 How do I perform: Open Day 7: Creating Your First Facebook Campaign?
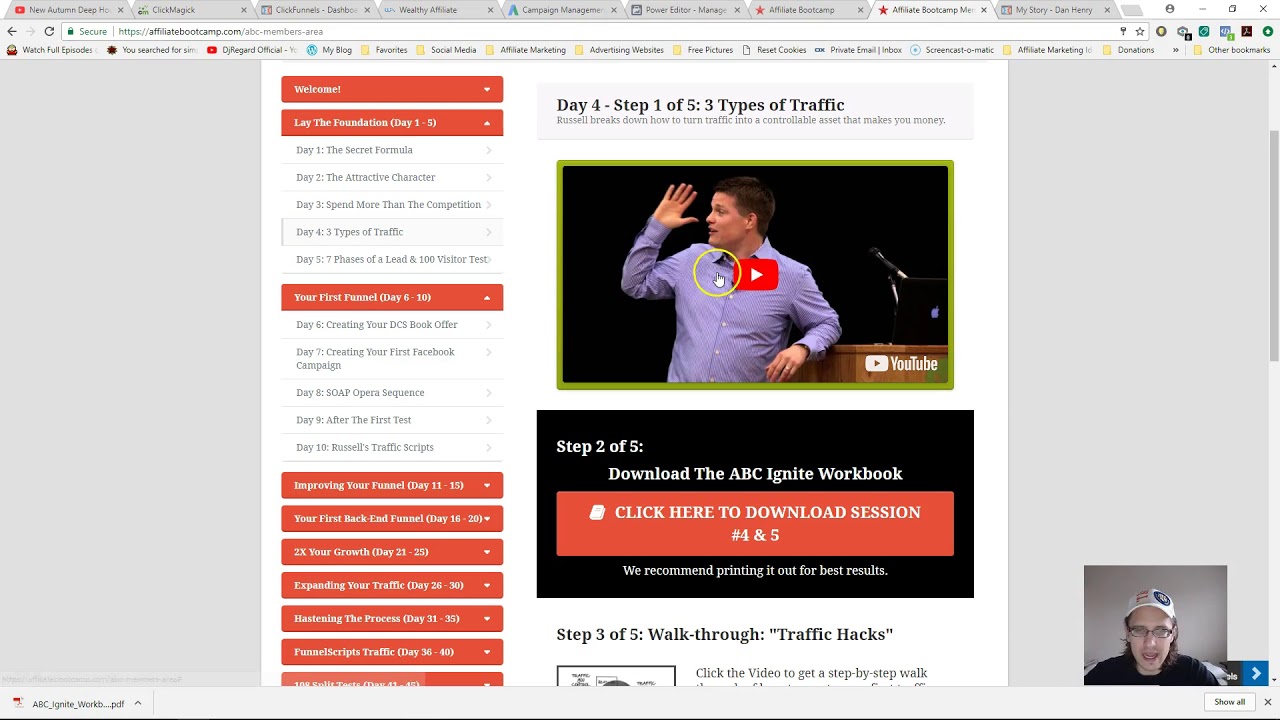[x=392, y=358]
